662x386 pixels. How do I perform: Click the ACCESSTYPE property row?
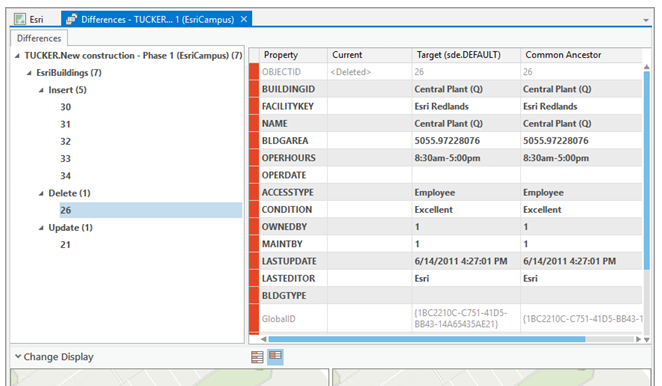446,193
